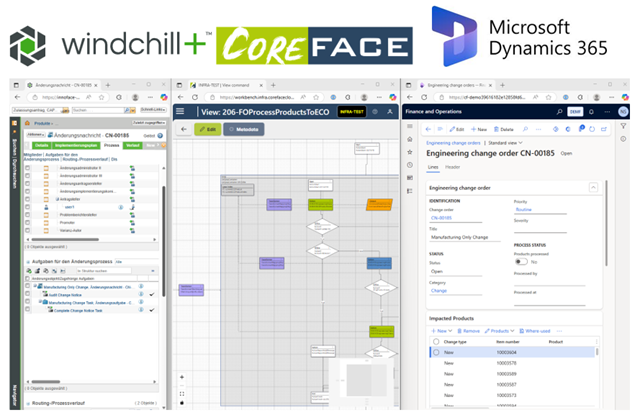This screenshot has height=415, width=640.
Task: Open the Schnell-Links dropdown
Action: click(x=153, y=110)
